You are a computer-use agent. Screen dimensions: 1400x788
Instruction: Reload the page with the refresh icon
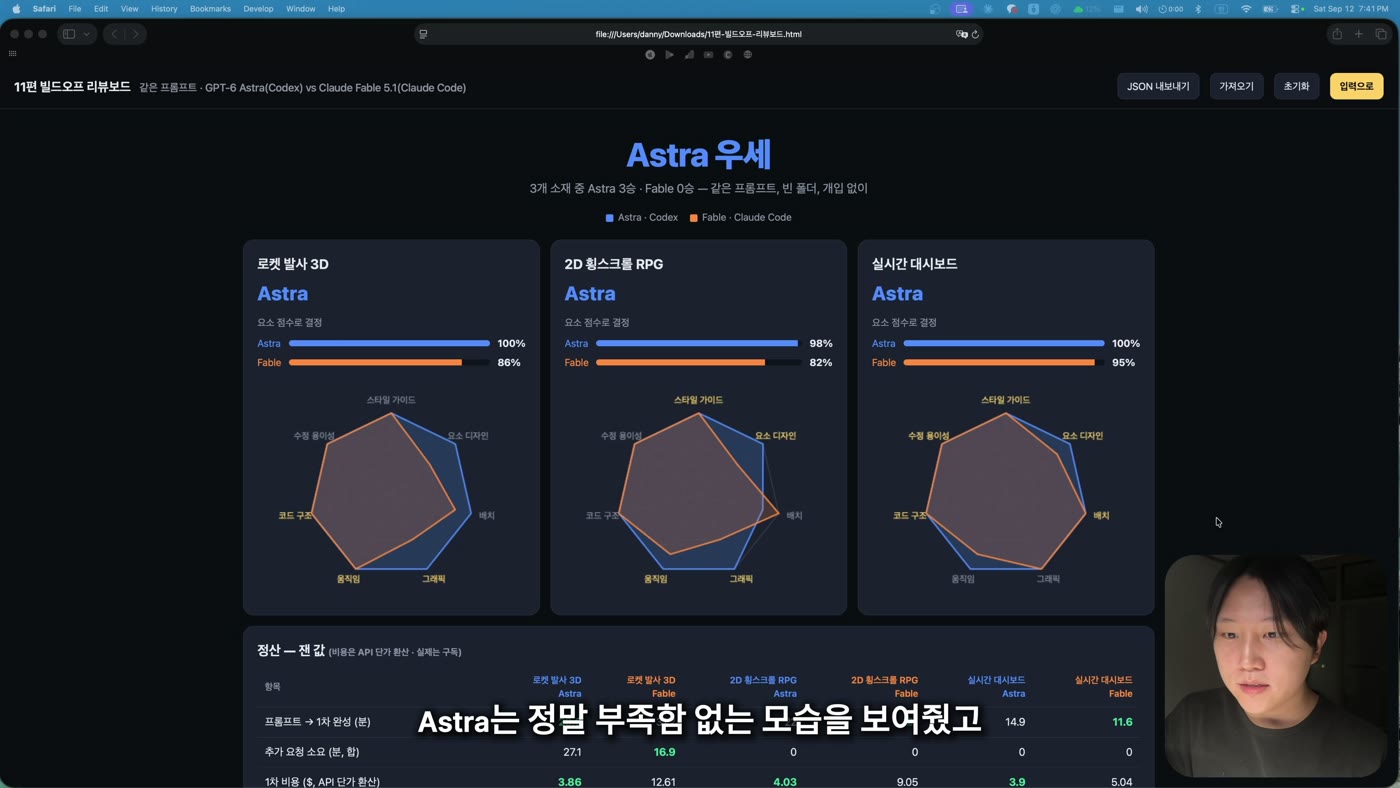point(975,34)
